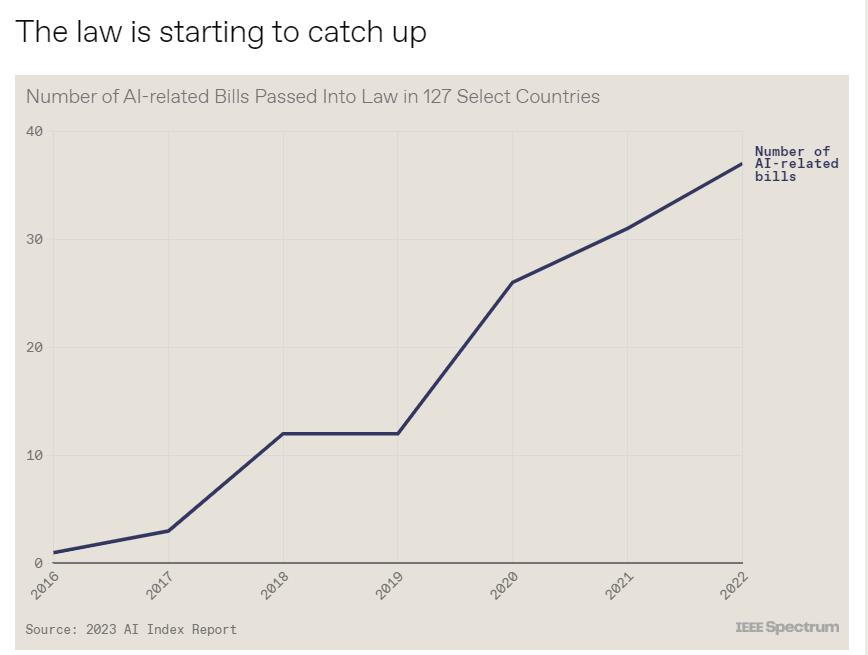
Task: Click the 20 y-axis label
Action: pos(34,347)
